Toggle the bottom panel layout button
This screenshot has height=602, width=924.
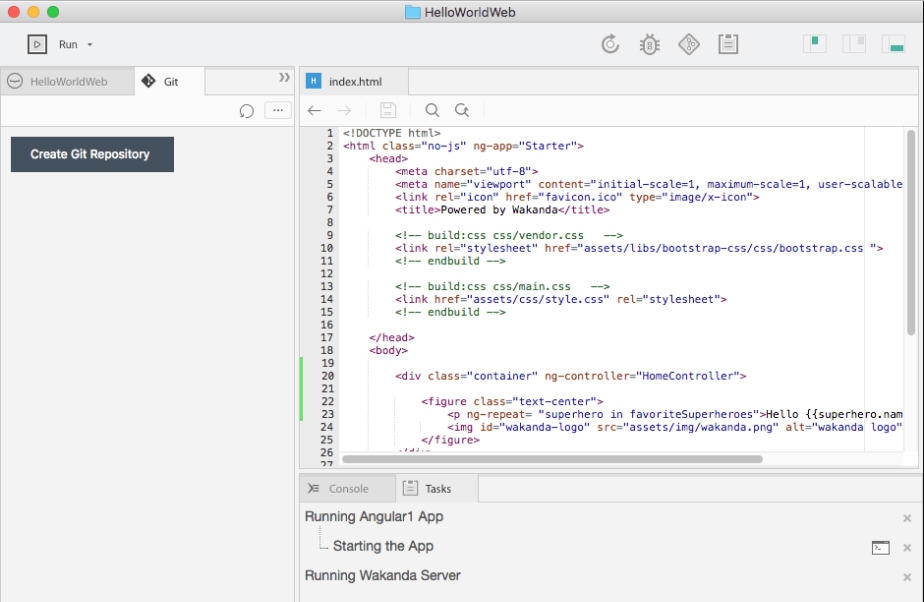click(x=894, y=43)
